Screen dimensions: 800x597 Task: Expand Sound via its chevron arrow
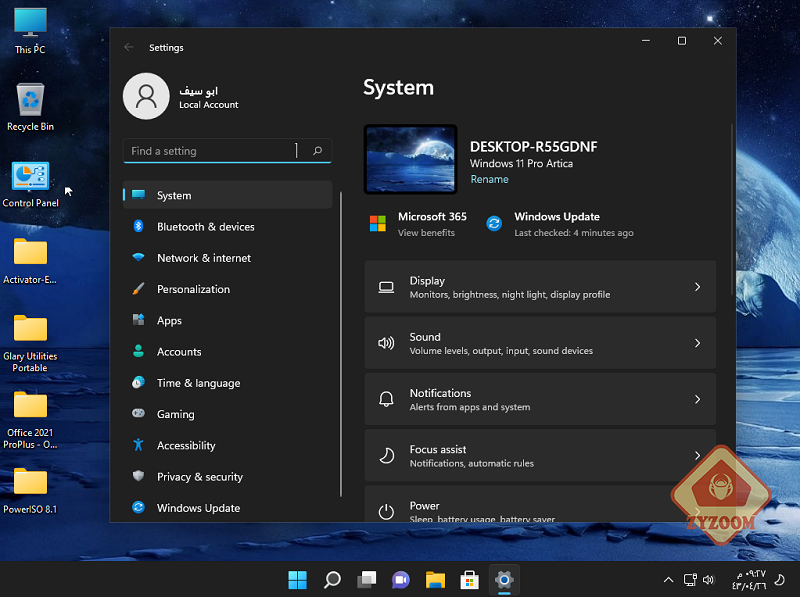(x=697, y=343)
